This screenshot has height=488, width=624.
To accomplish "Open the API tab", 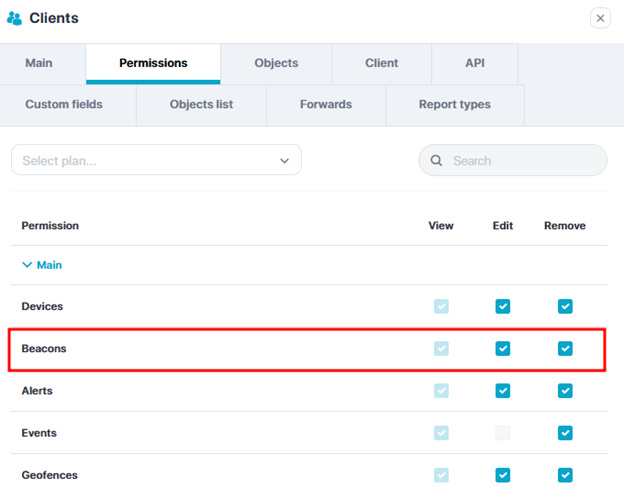I will (475, 63).
